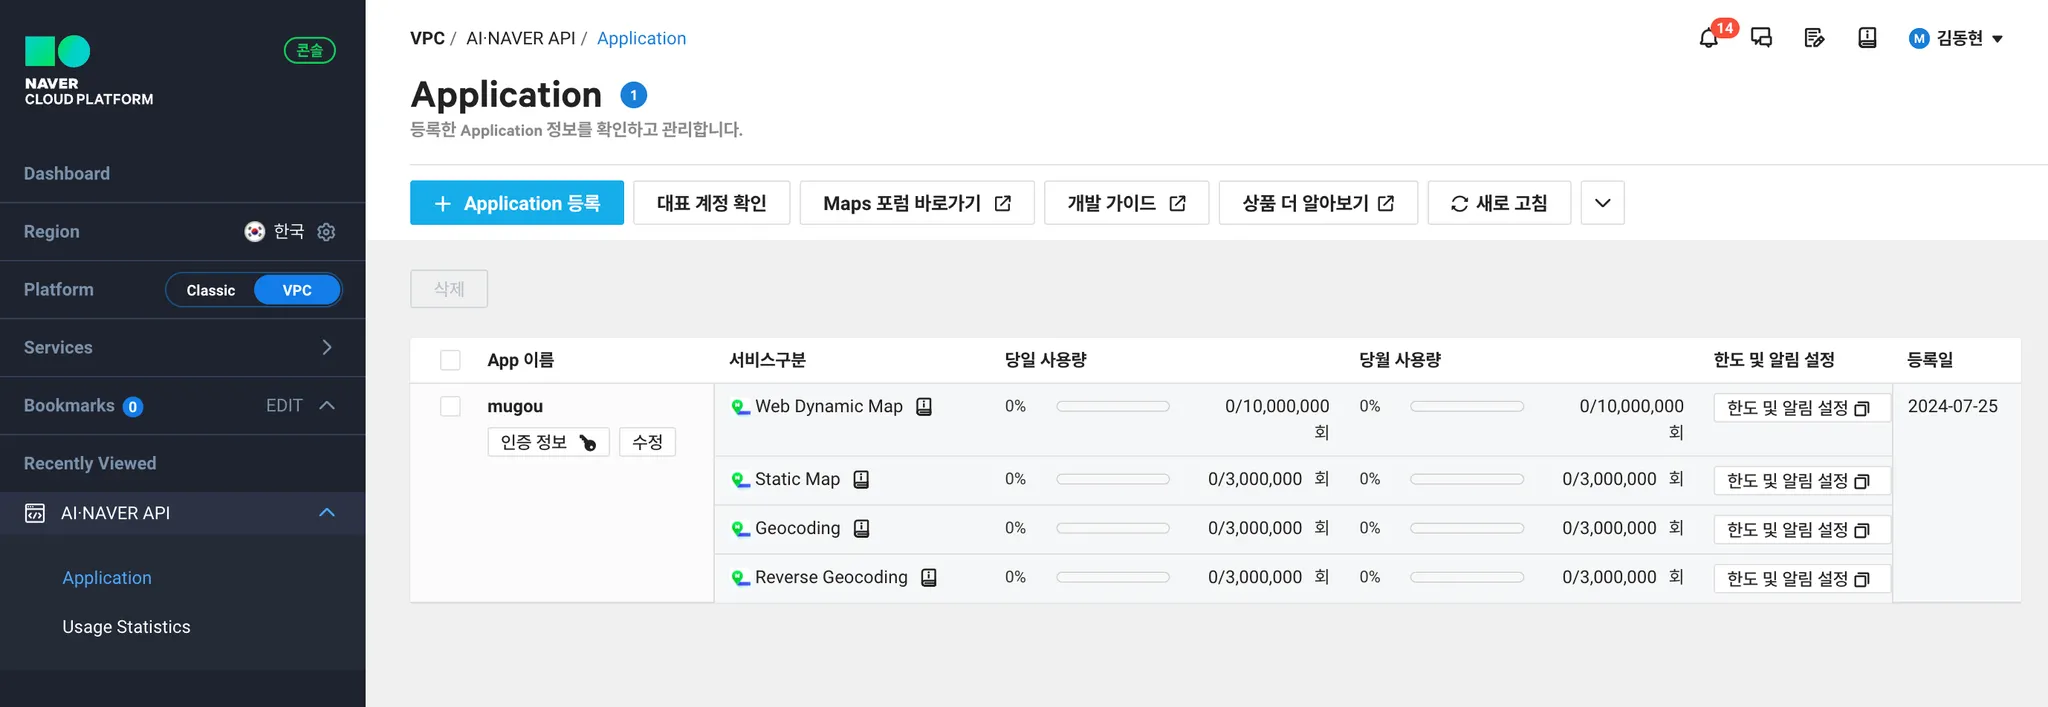
Task: Open the chat support icon
Action: coord(1762,38)
